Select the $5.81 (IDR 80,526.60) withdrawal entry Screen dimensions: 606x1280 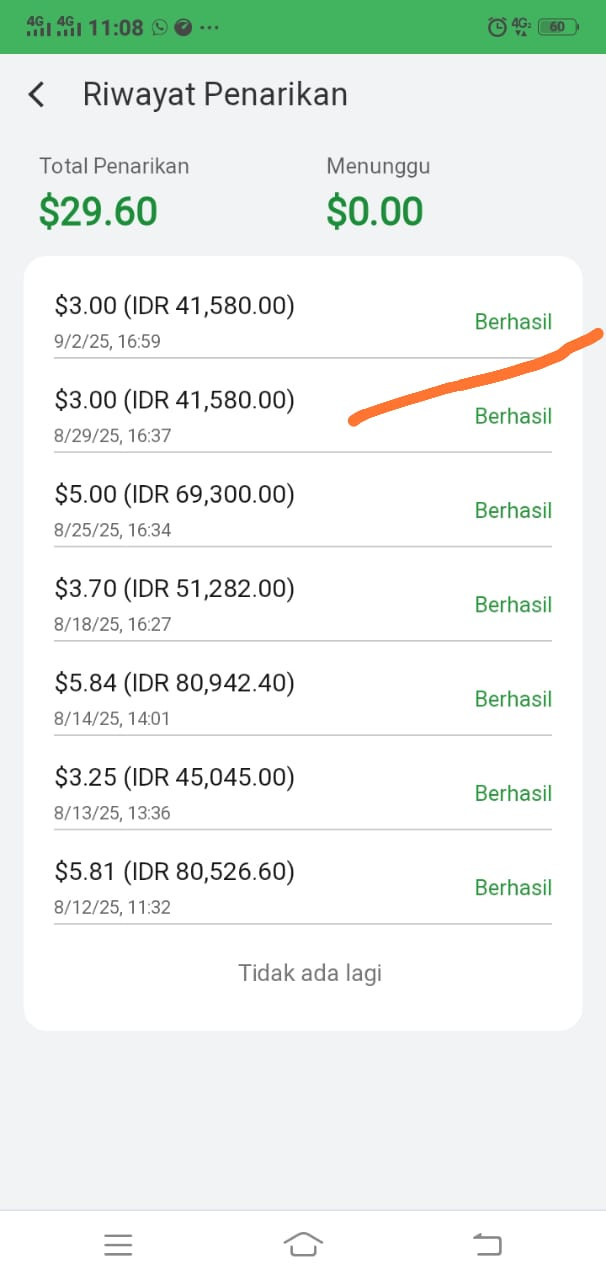(x=303, y=887)
